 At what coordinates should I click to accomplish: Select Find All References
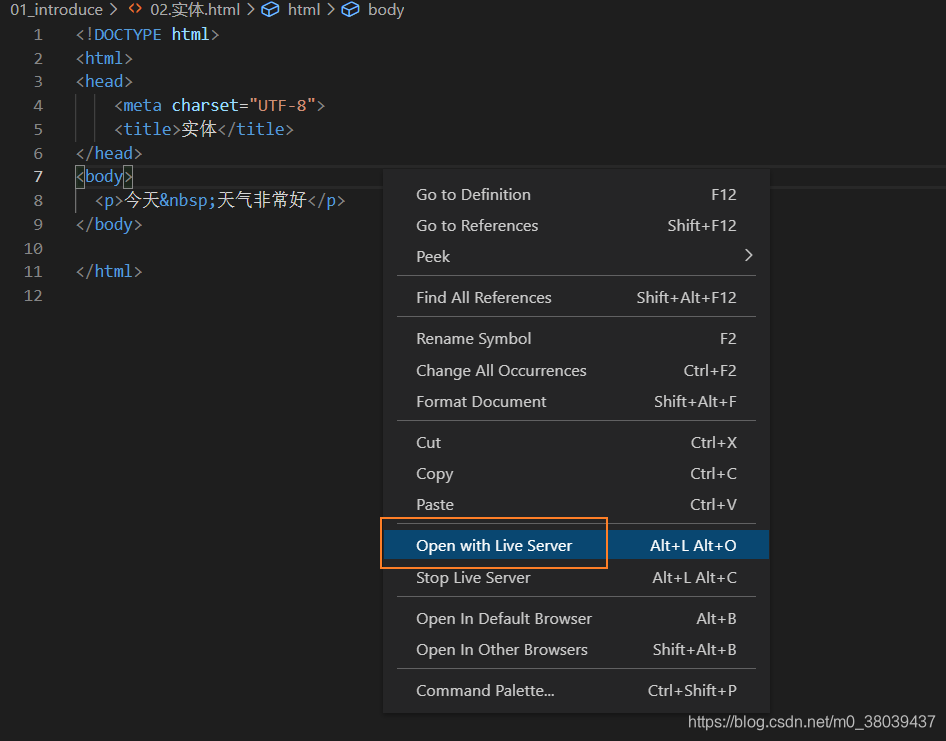coord(576,297)
